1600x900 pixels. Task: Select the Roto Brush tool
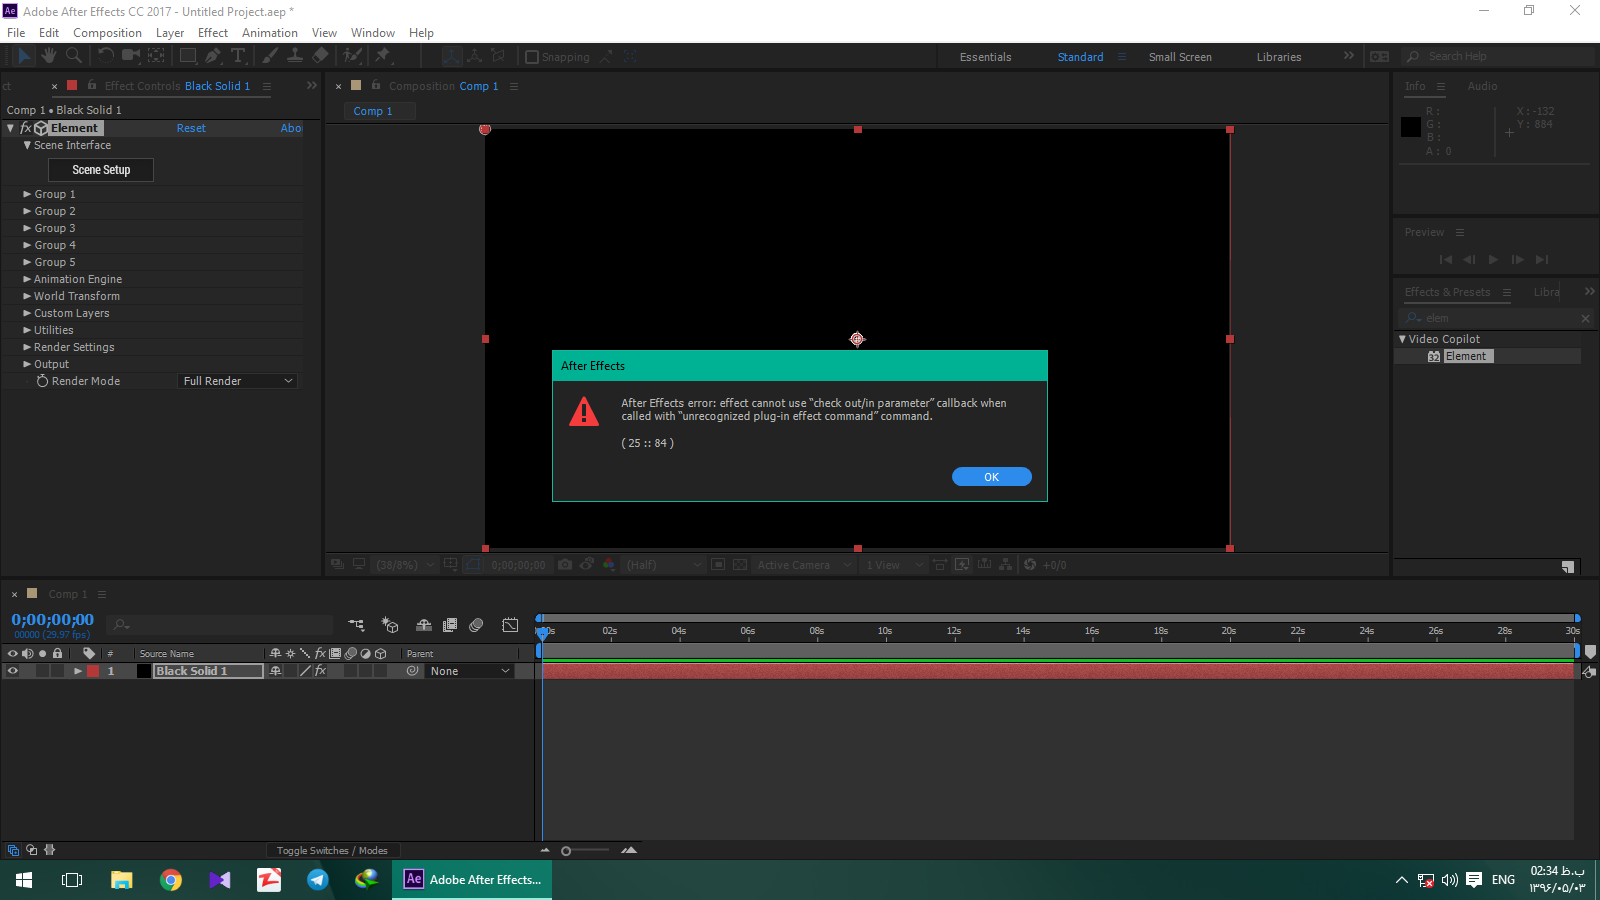[353, 56]
